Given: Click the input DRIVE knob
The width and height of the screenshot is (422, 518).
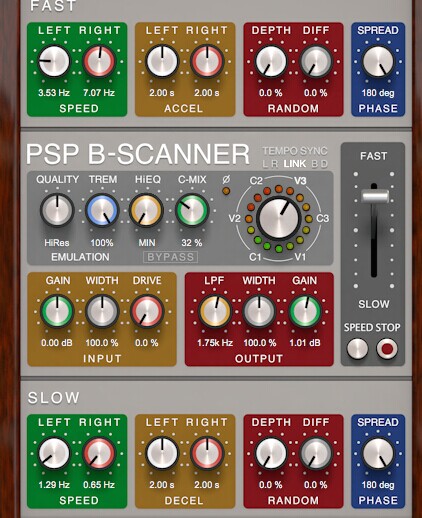Looking at the screenshot, I should 147,311.
